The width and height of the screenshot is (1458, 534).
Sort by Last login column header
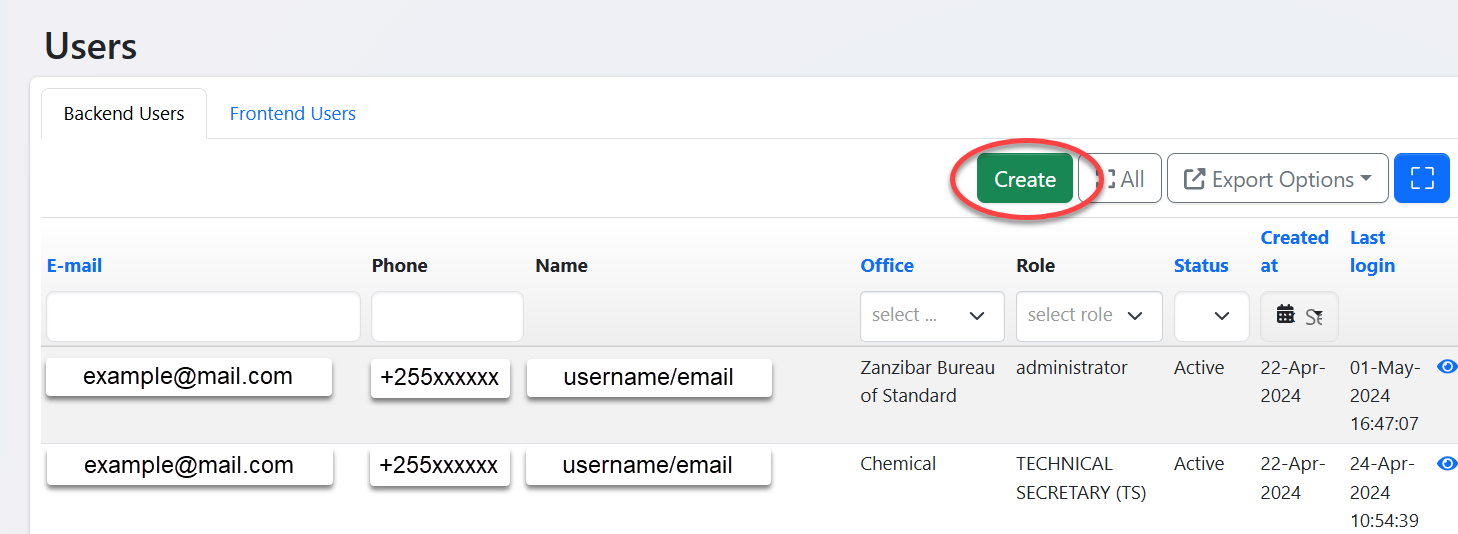pyautogui.click(x=1371, y=251)
